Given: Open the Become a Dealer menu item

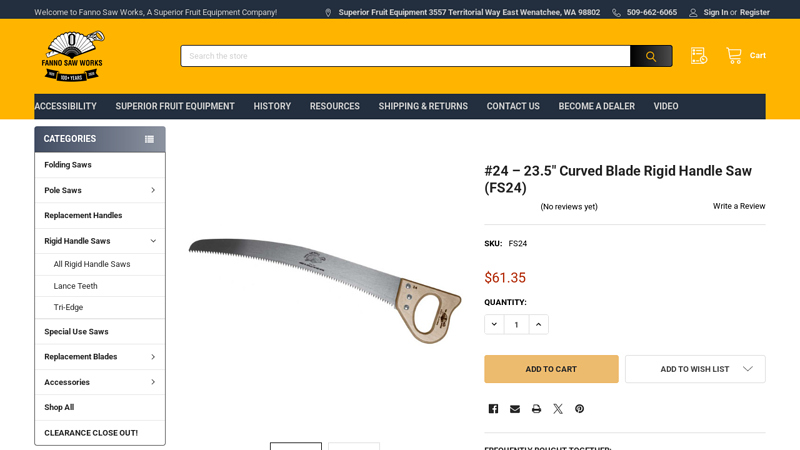Looking at the screenshot, I should tap(596, 106).
